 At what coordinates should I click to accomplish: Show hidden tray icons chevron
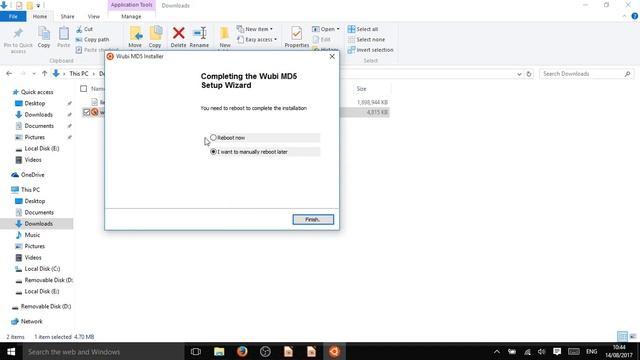496,351
